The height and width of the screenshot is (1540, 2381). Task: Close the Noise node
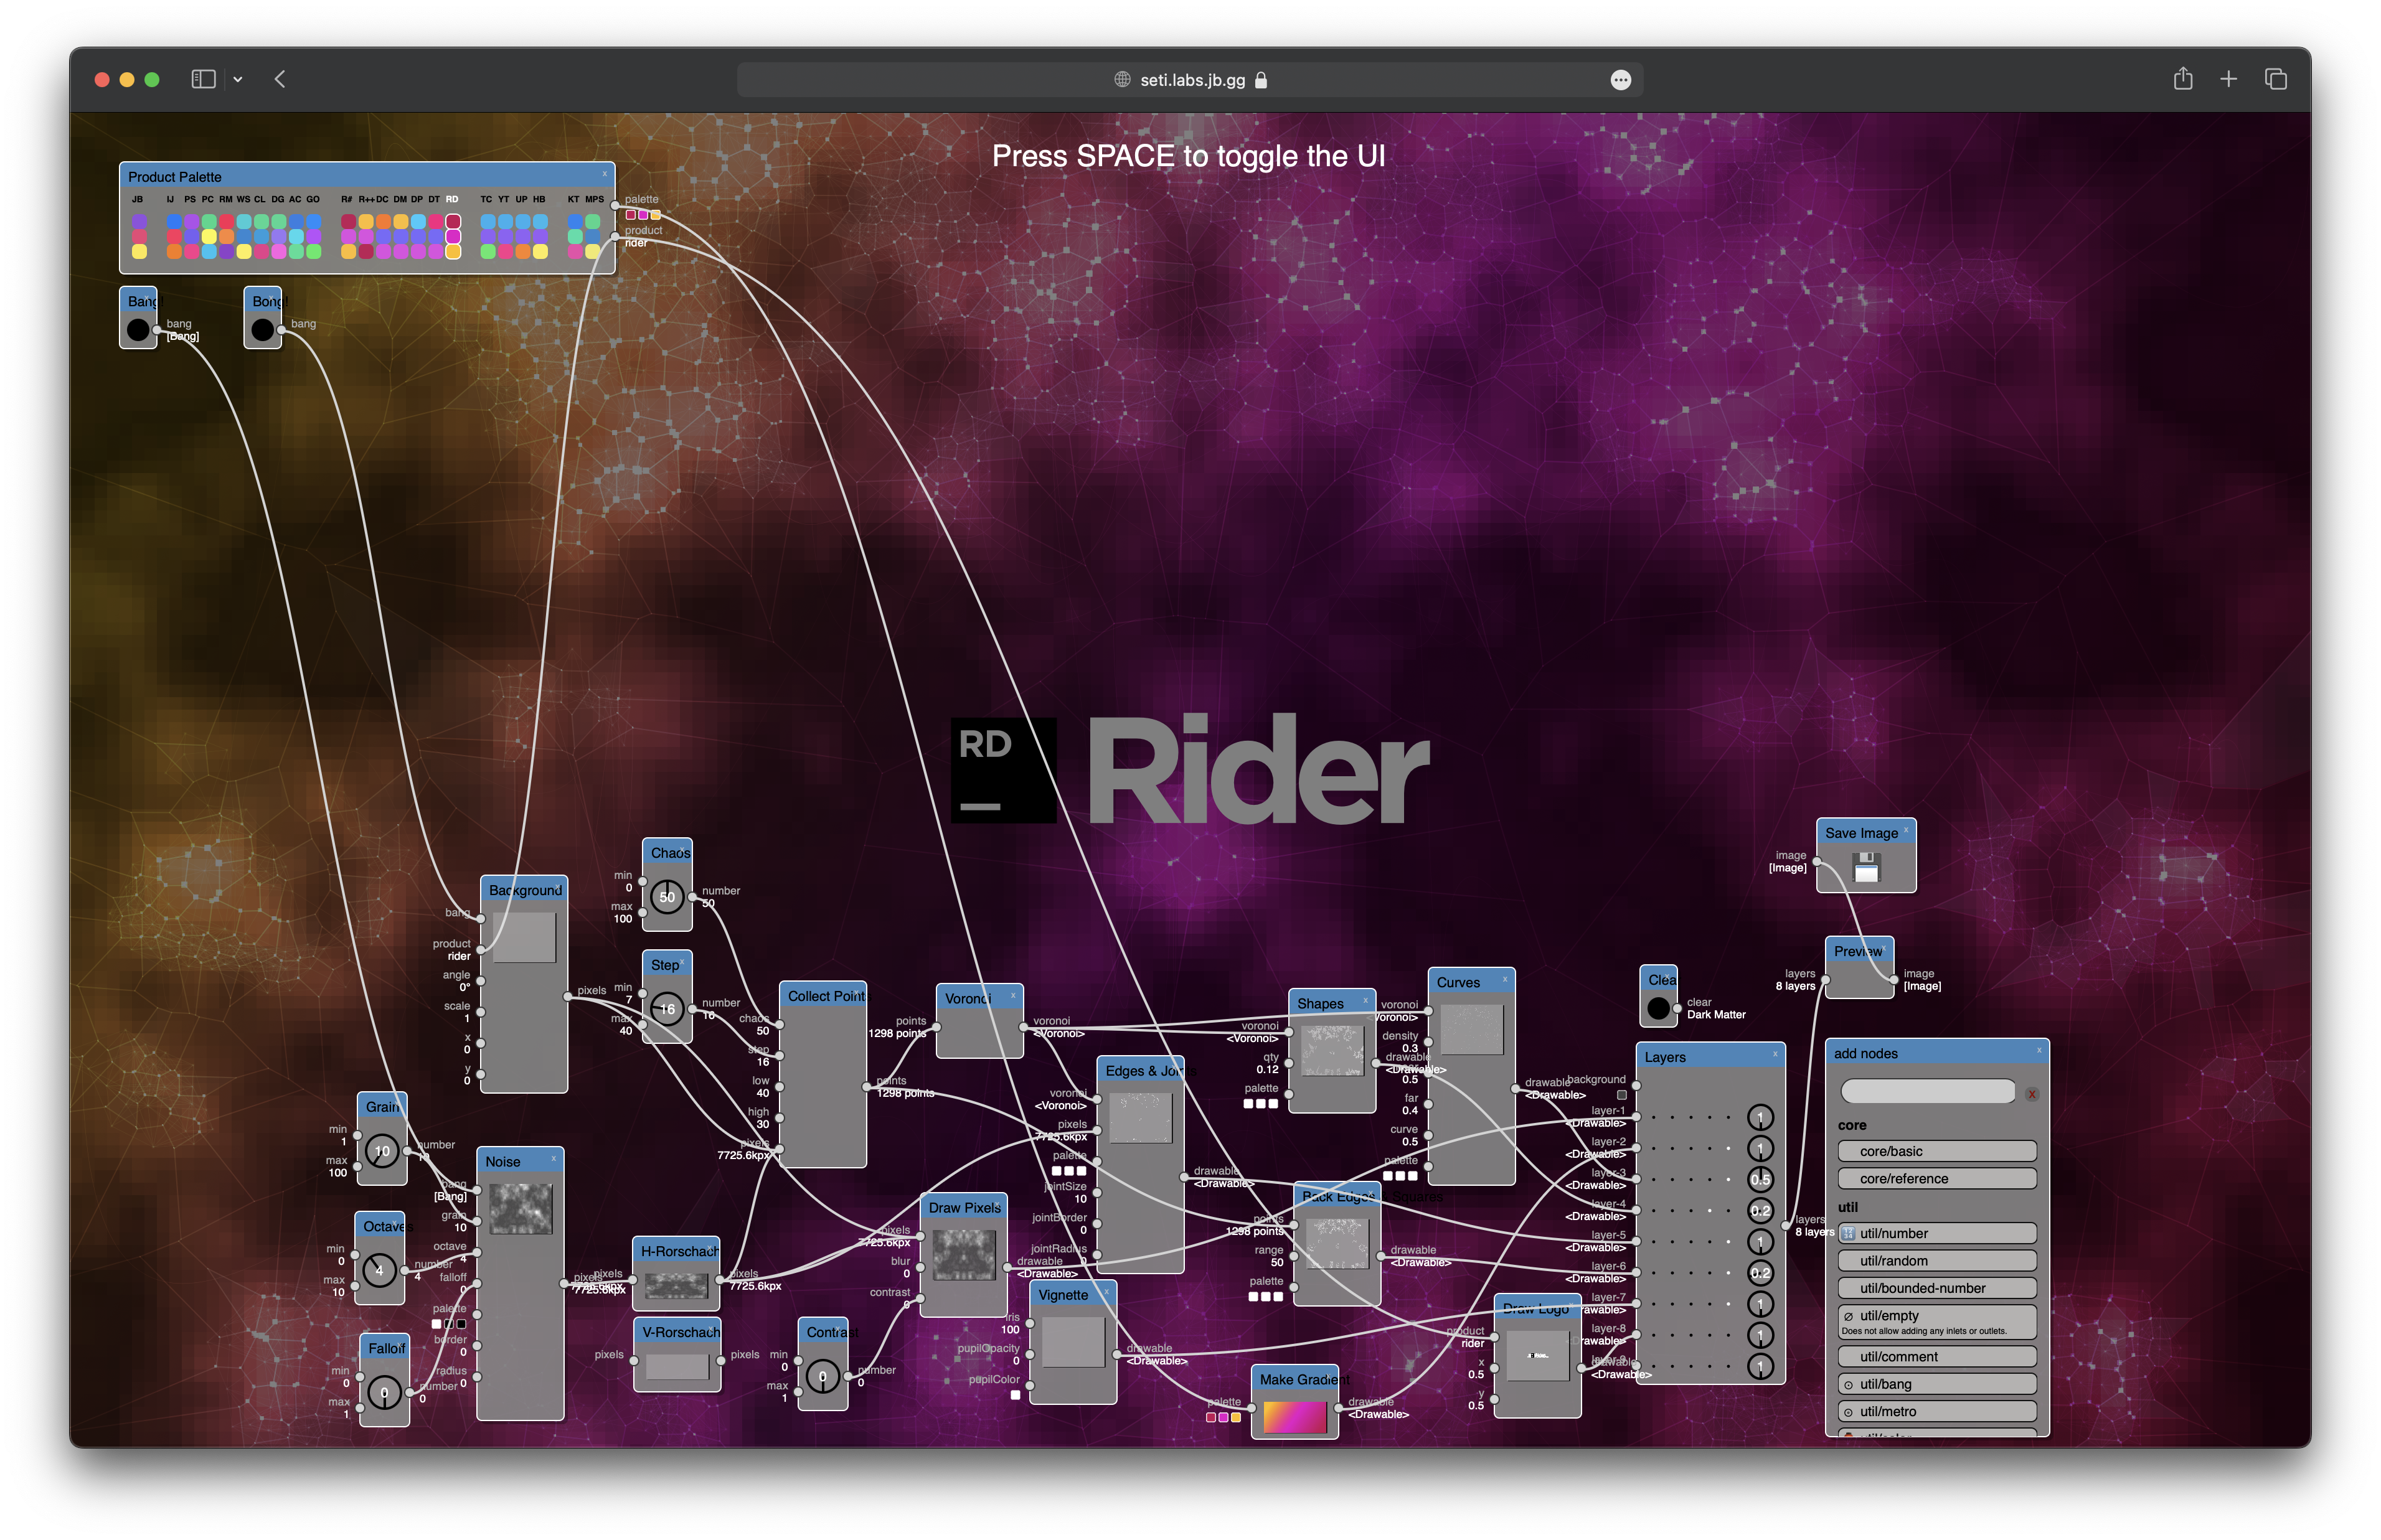[x=553, y=1158]
